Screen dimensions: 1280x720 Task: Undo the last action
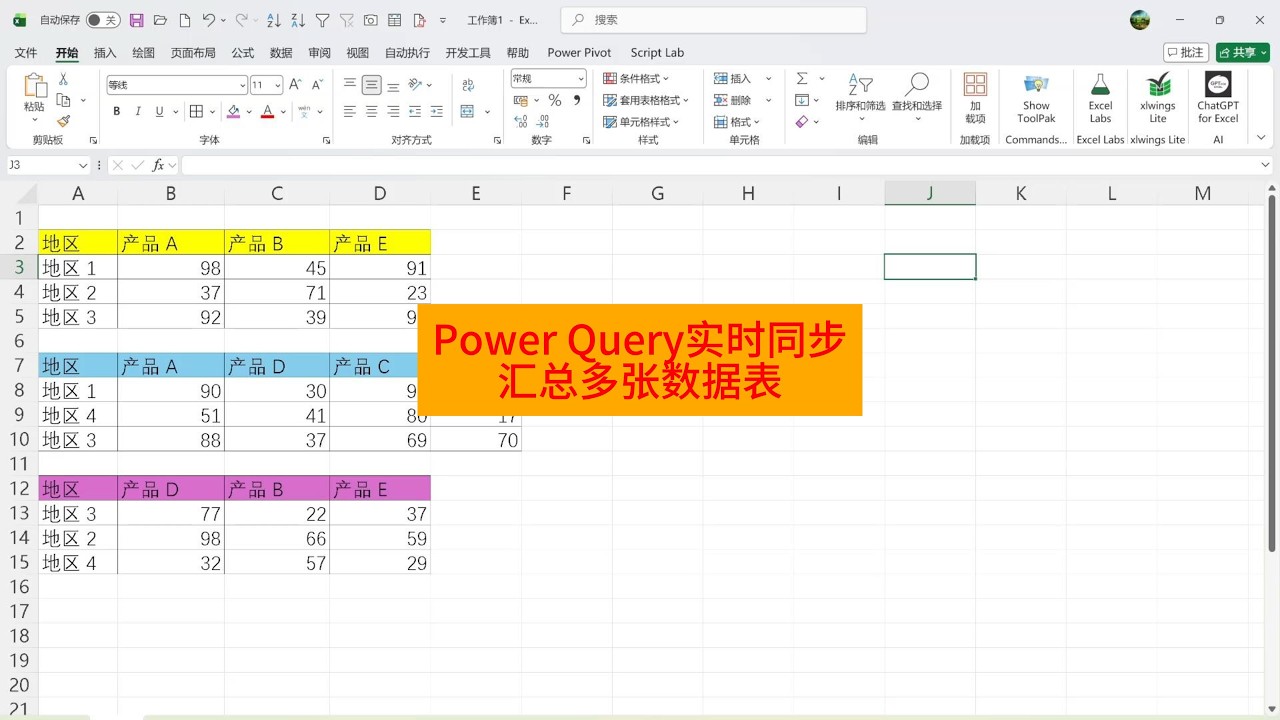click(x=208, y=20)
